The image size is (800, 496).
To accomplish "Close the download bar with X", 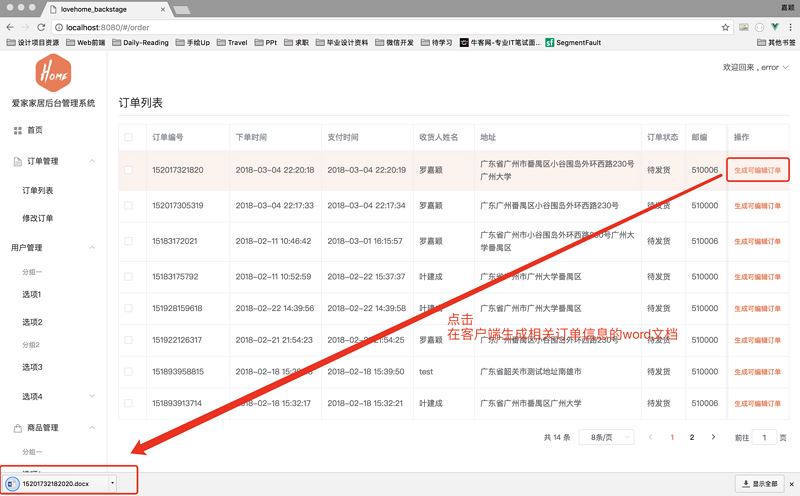I will 791,484.
